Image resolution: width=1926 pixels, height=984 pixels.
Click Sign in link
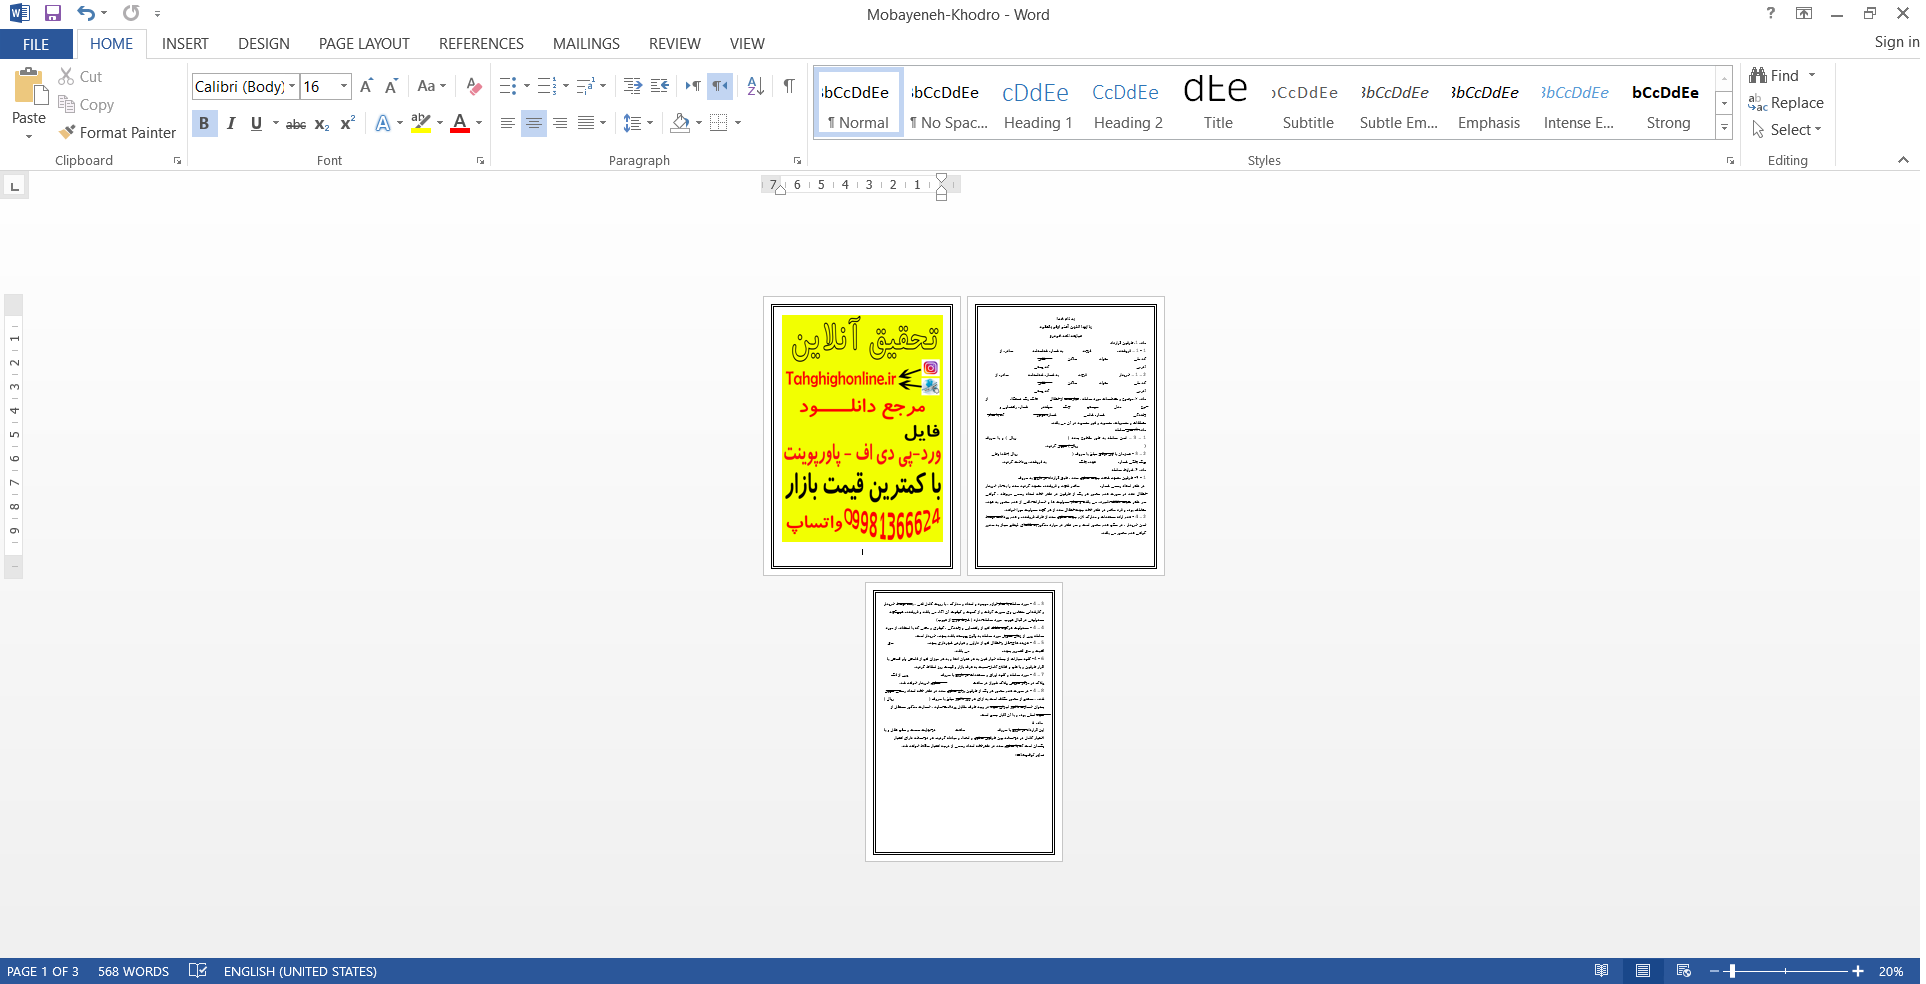click(x=1896, y=42)
